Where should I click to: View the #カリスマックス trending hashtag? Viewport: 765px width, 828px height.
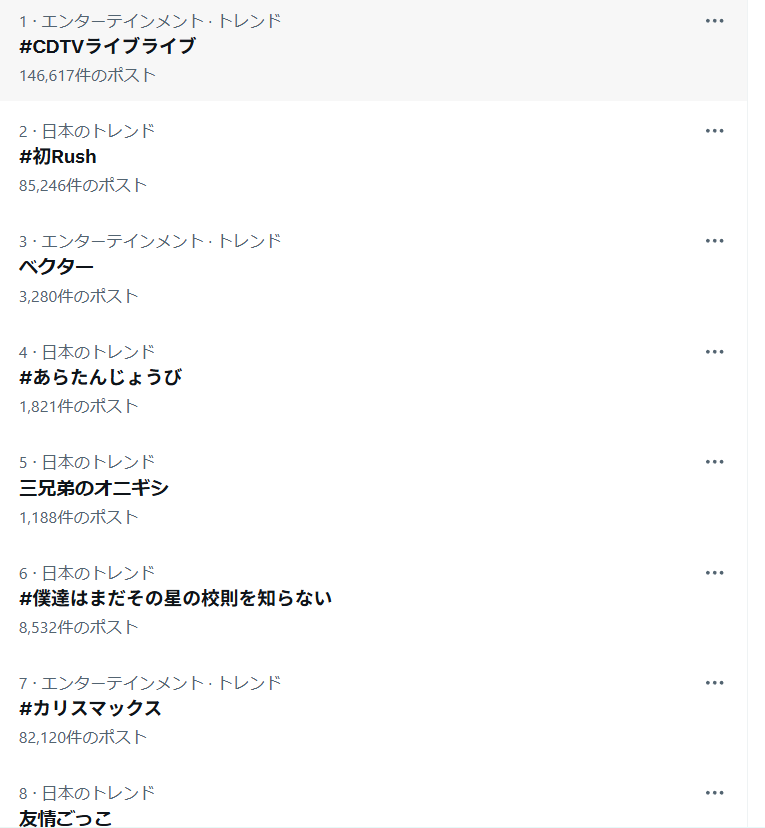[90, 709]
